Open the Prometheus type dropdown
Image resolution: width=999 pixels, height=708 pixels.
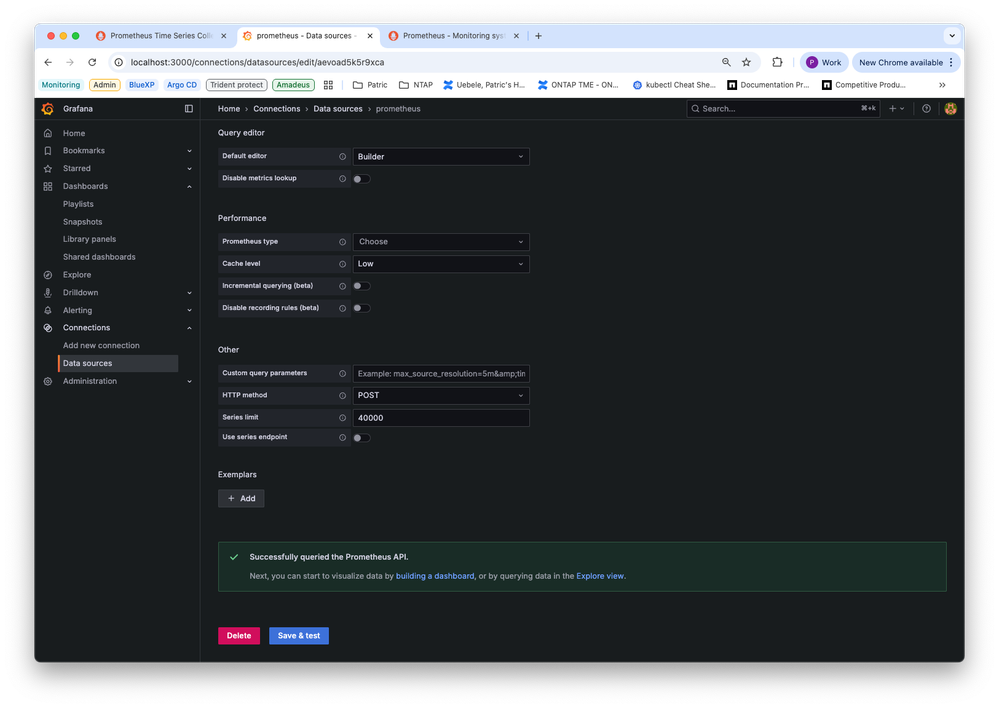coord(441,242)
